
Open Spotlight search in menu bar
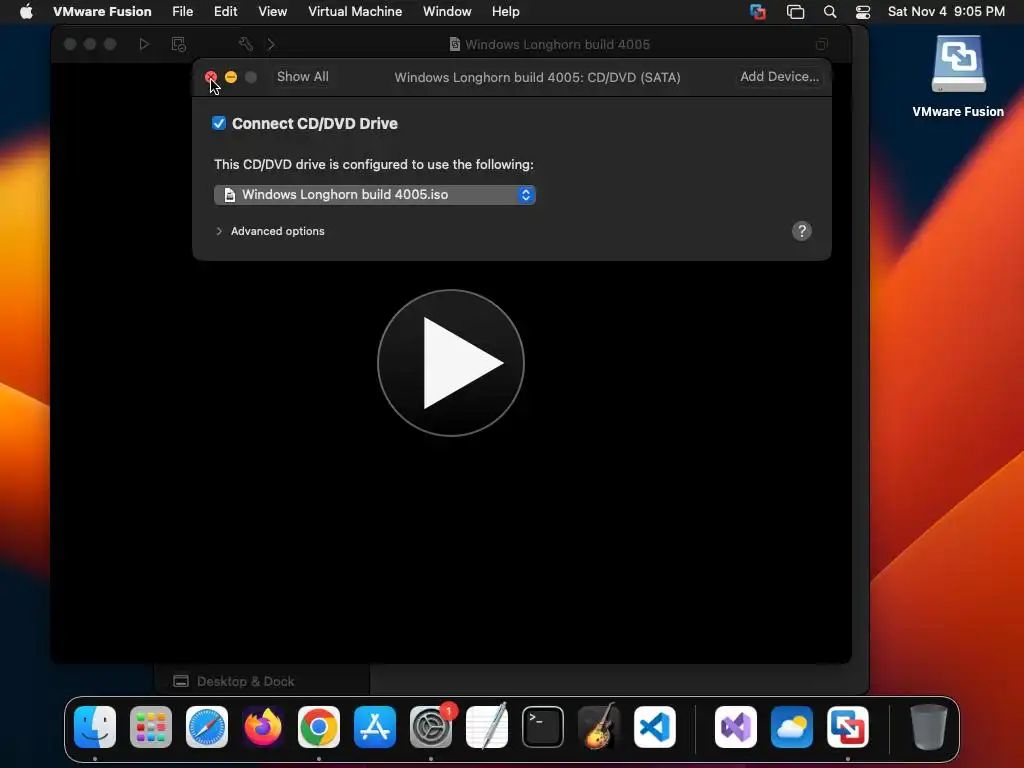[830, 12]
